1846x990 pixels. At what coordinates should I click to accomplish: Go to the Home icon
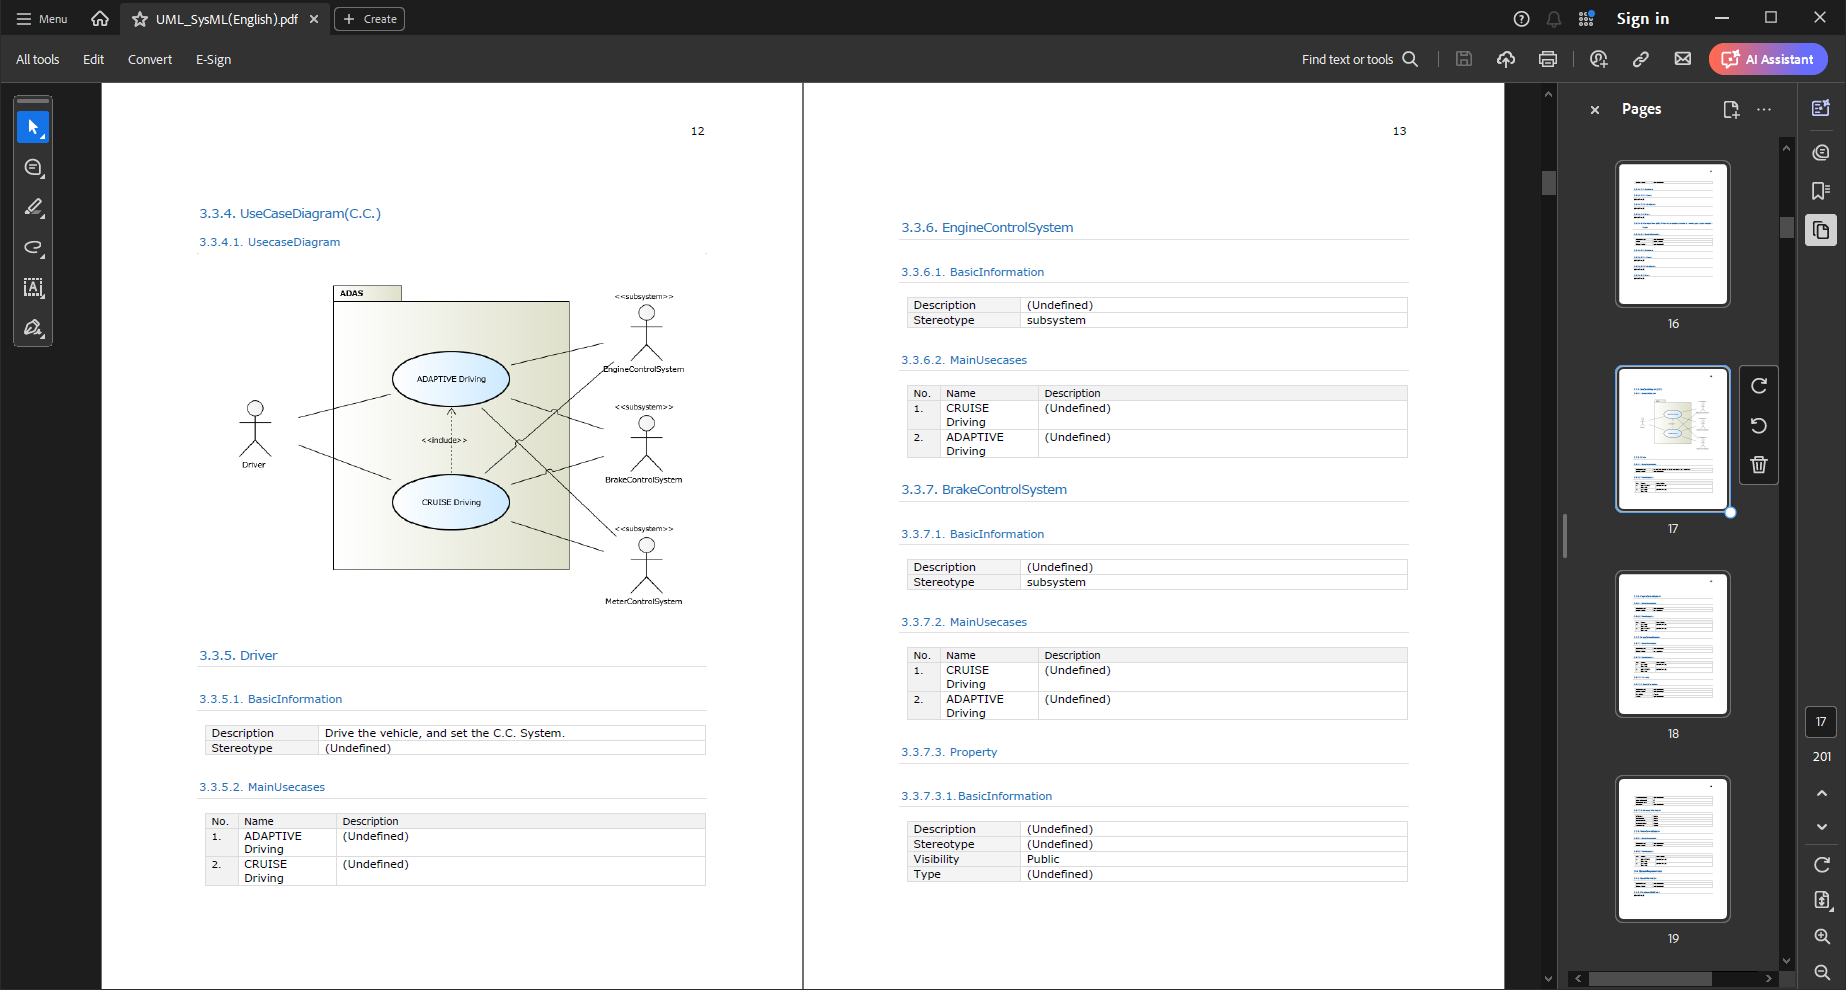[x=100, y=19]
